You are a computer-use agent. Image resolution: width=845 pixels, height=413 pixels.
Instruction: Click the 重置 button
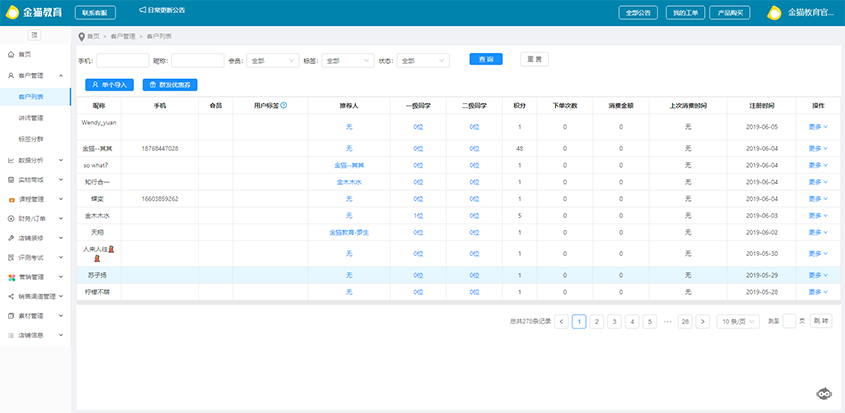click(534, 59)
